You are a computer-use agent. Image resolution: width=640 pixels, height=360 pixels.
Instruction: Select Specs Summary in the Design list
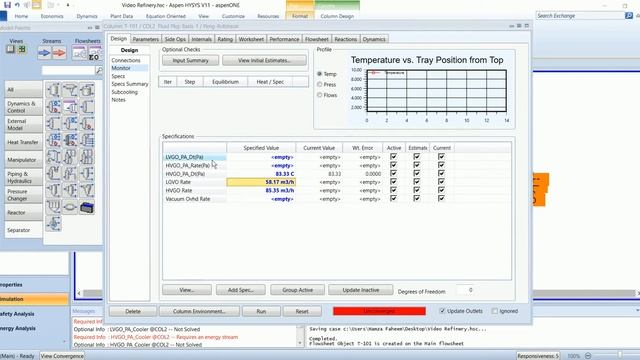coord(130,84)
